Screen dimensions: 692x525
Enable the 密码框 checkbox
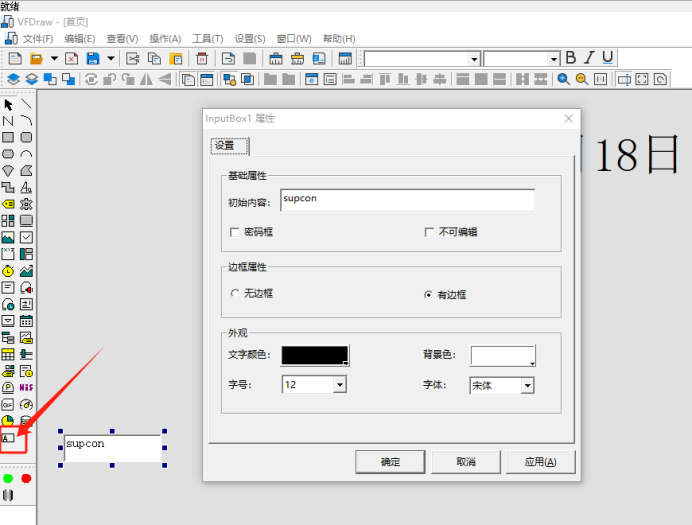pyautogui.click(x=235, y=232)
